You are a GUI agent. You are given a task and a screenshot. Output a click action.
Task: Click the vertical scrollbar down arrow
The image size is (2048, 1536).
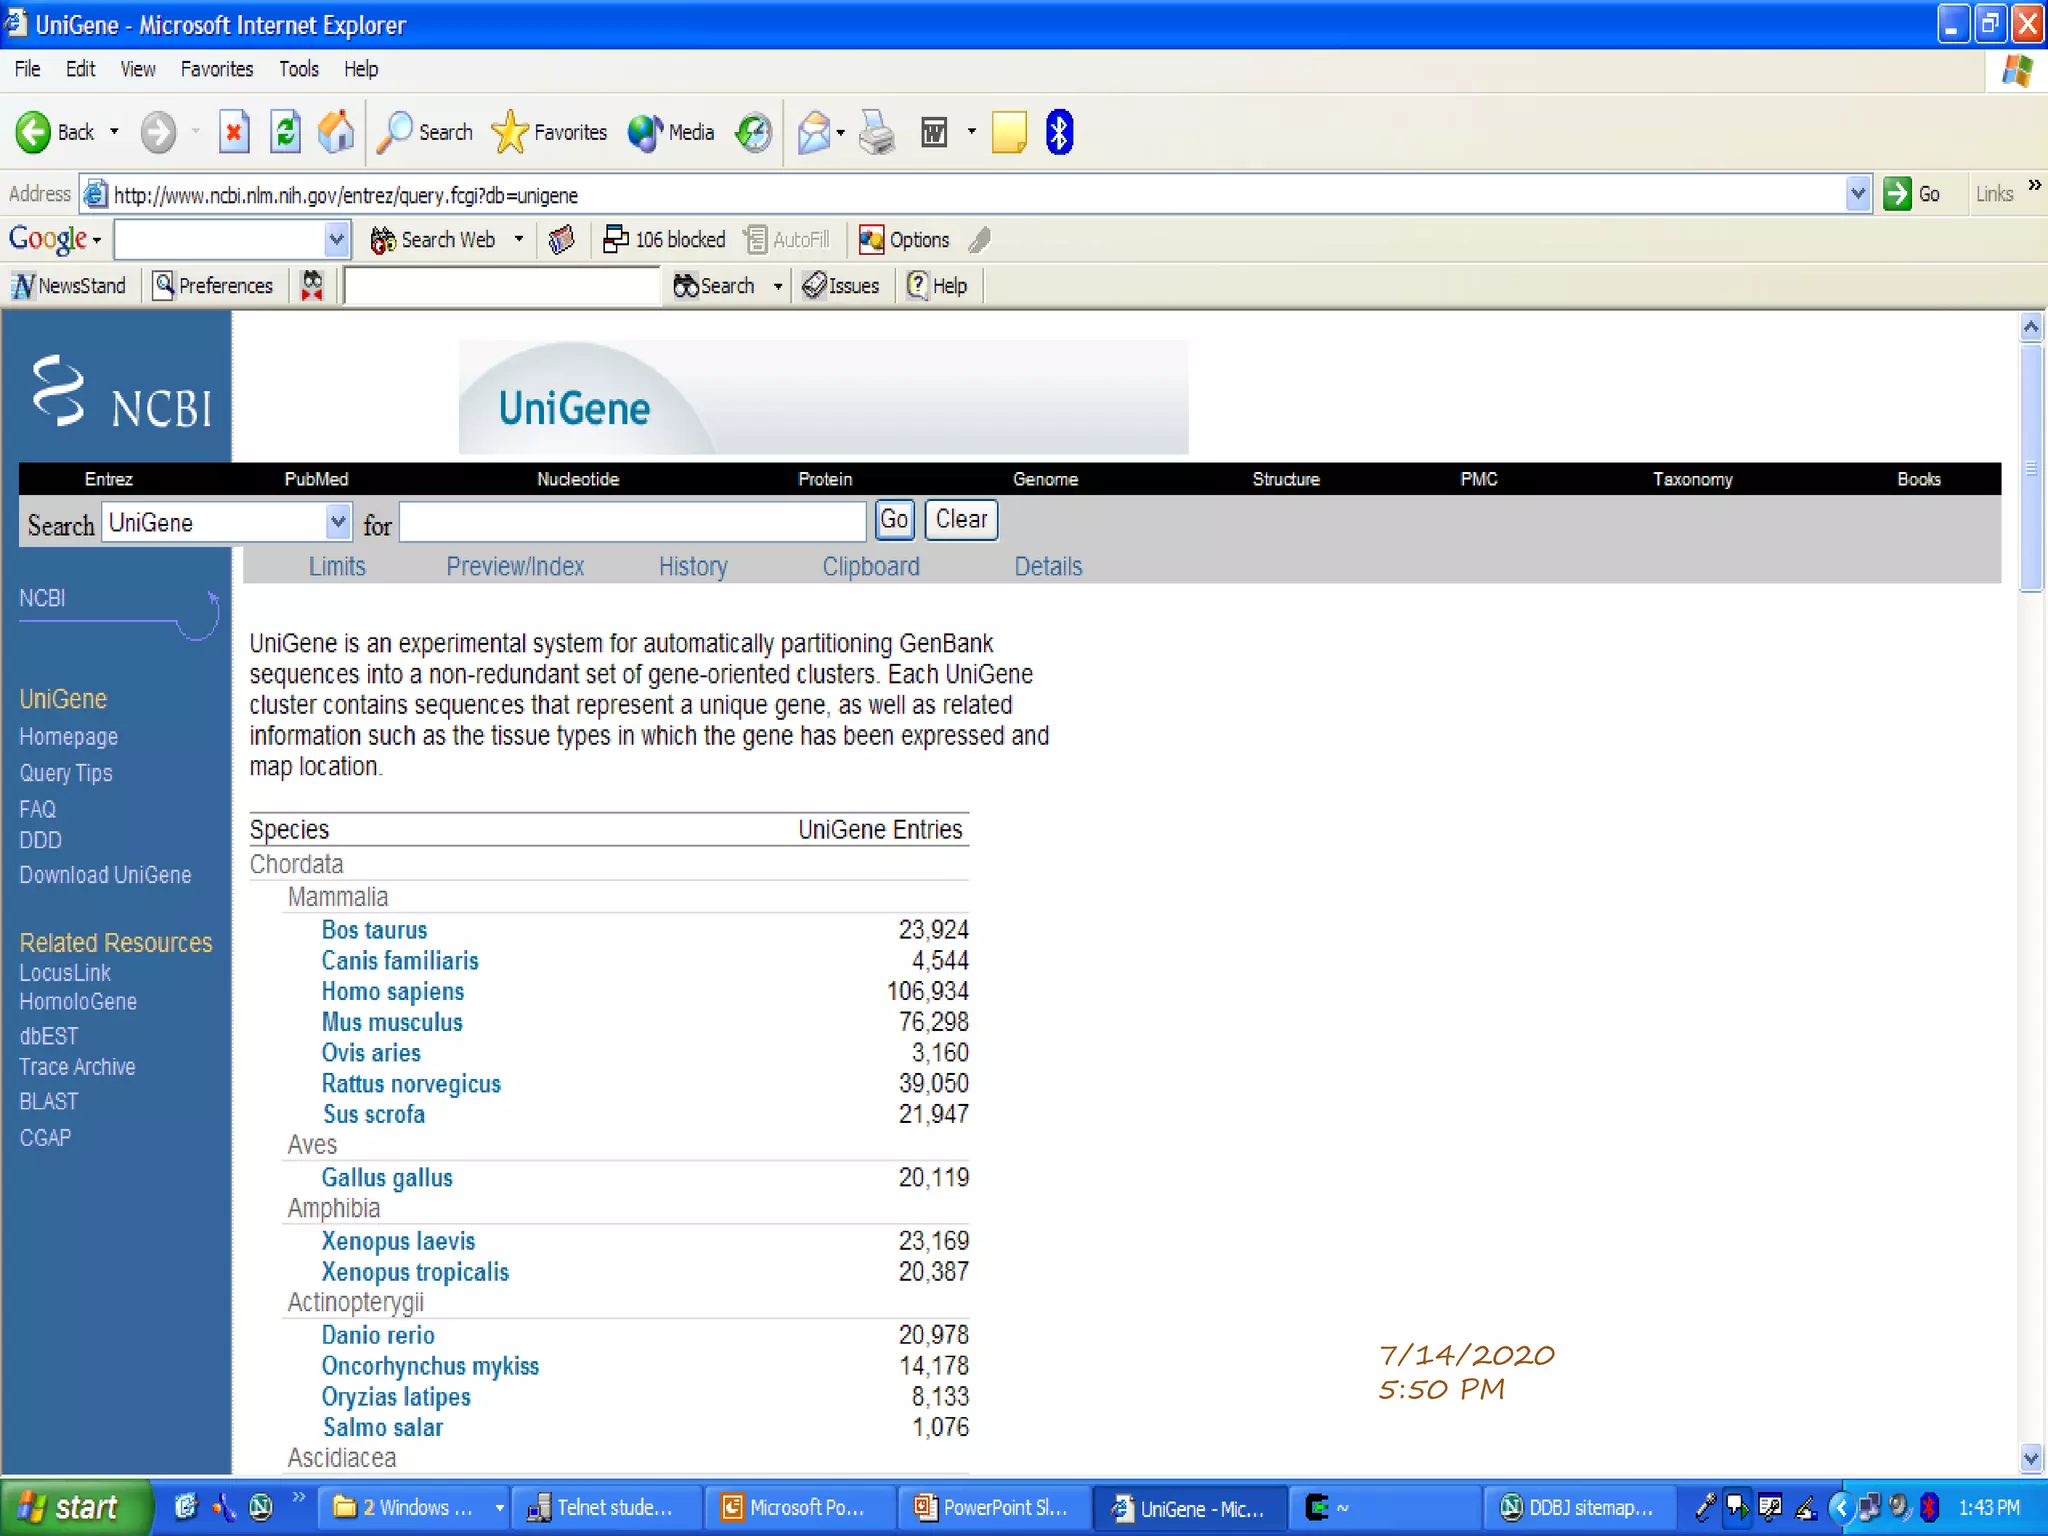pos(2030,1458)
